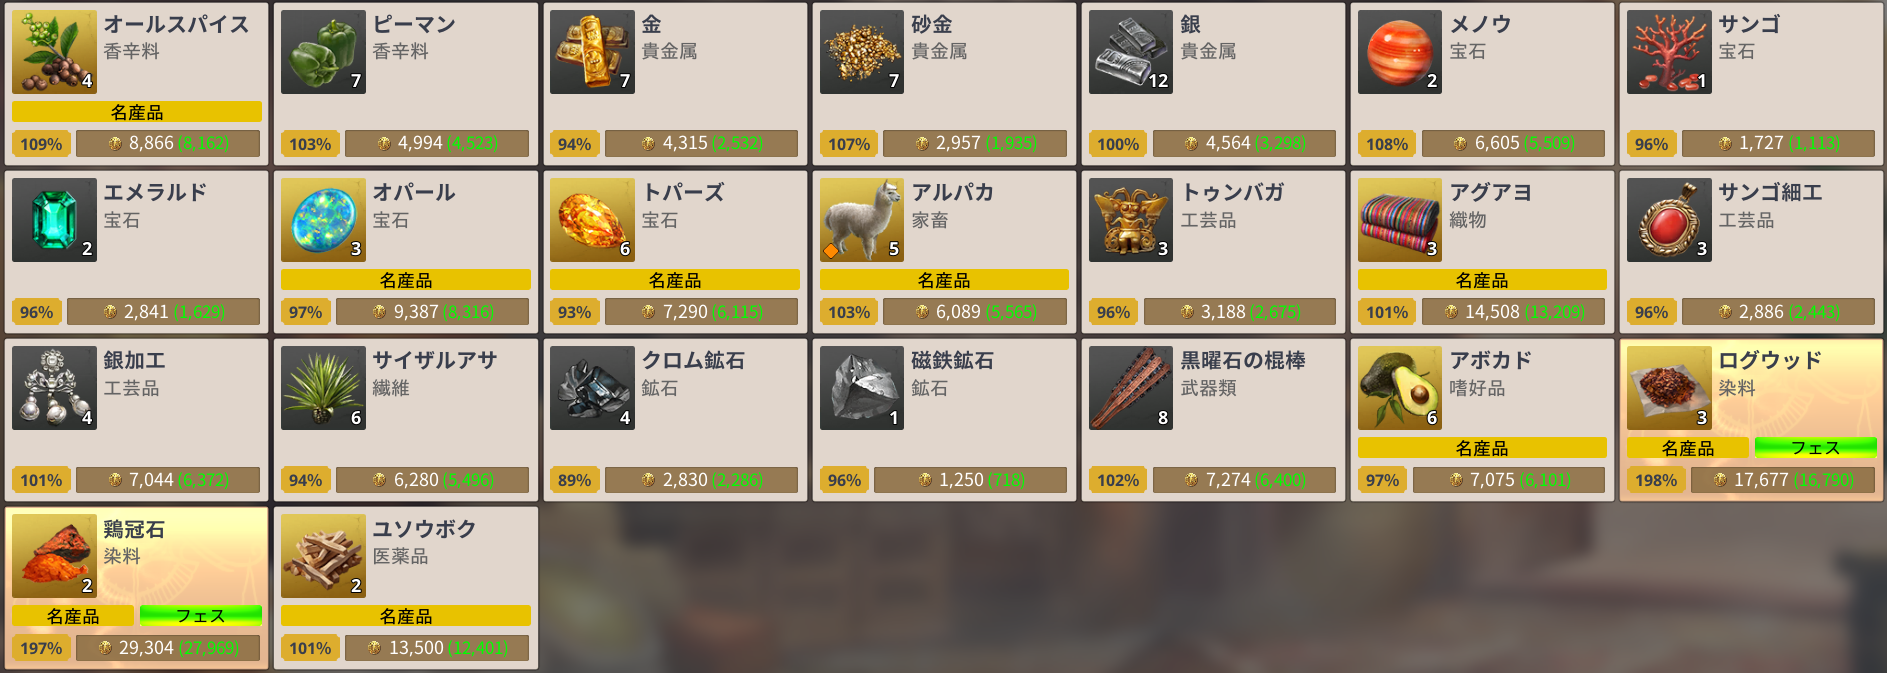This screenshot has width=1887, height=673.
Task: Select the emerald (エメラルド) gem icon
Action: click(x=54, y=220)
